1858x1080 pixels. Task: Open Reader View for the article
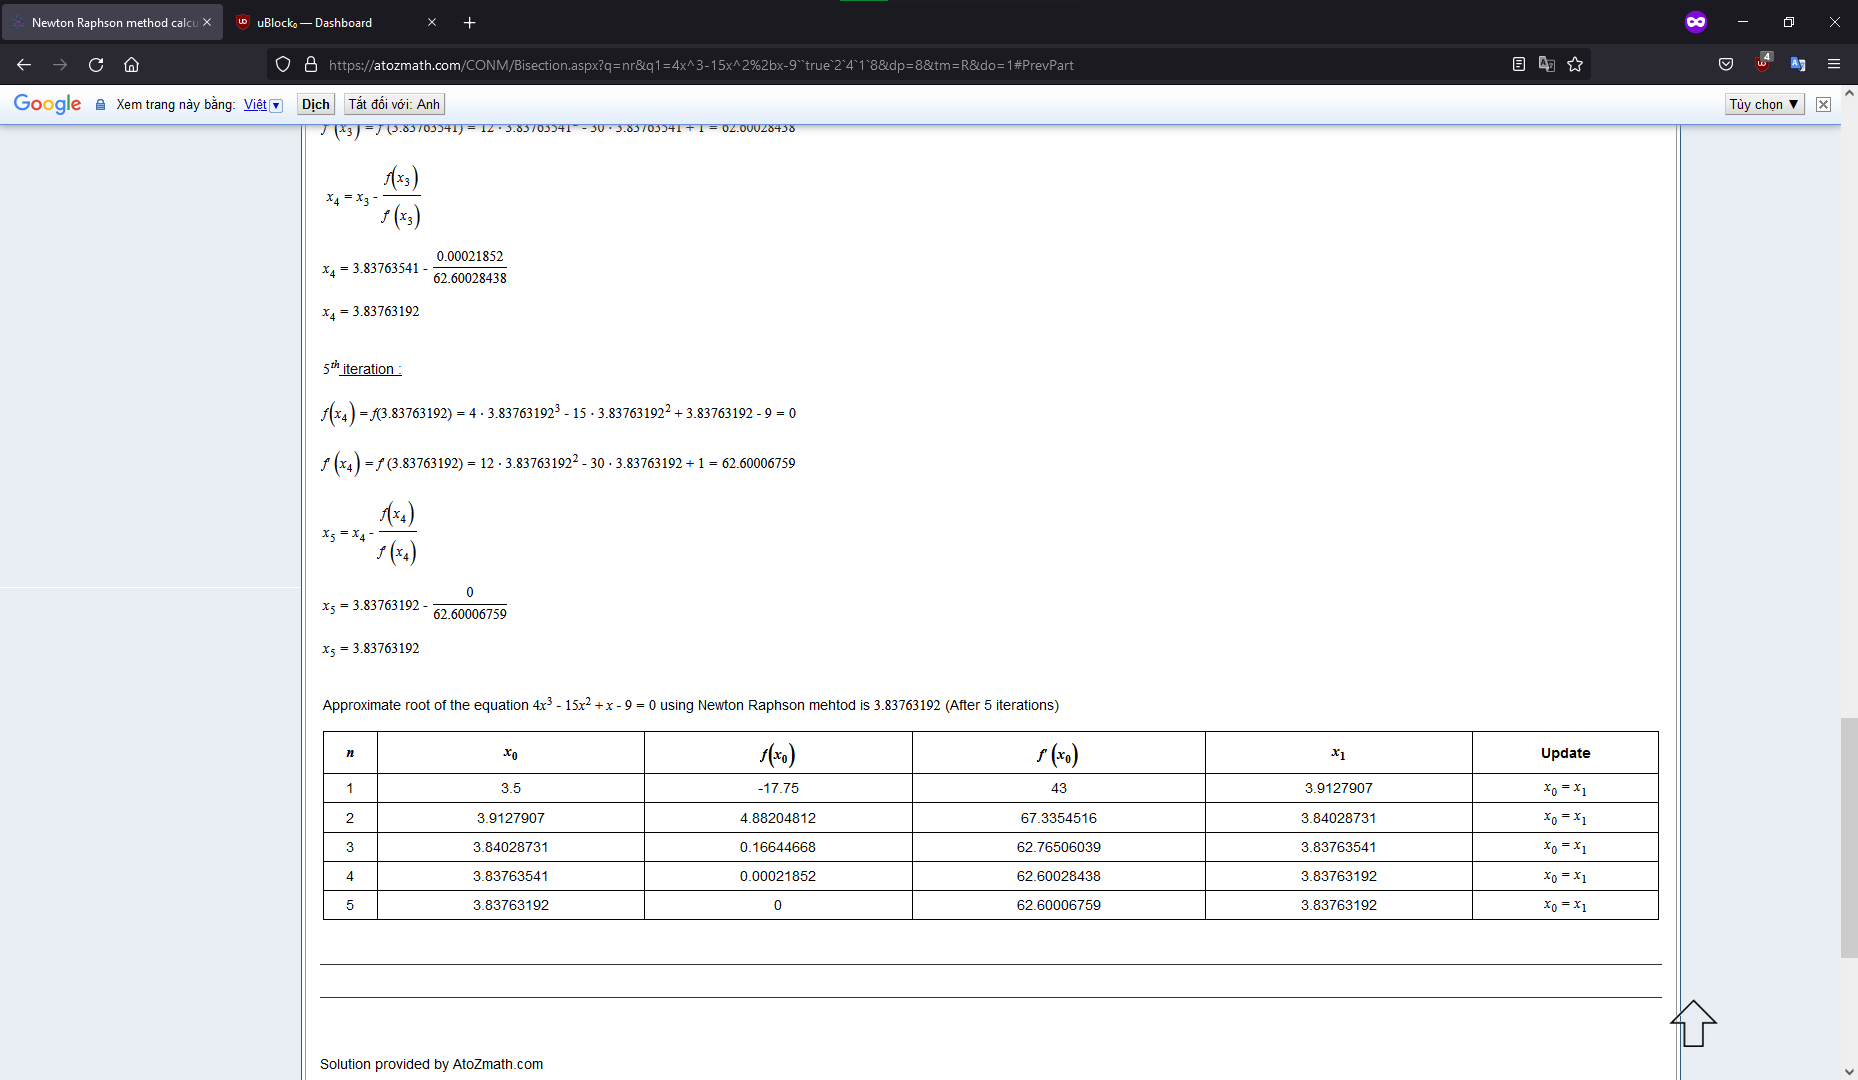1518,64
